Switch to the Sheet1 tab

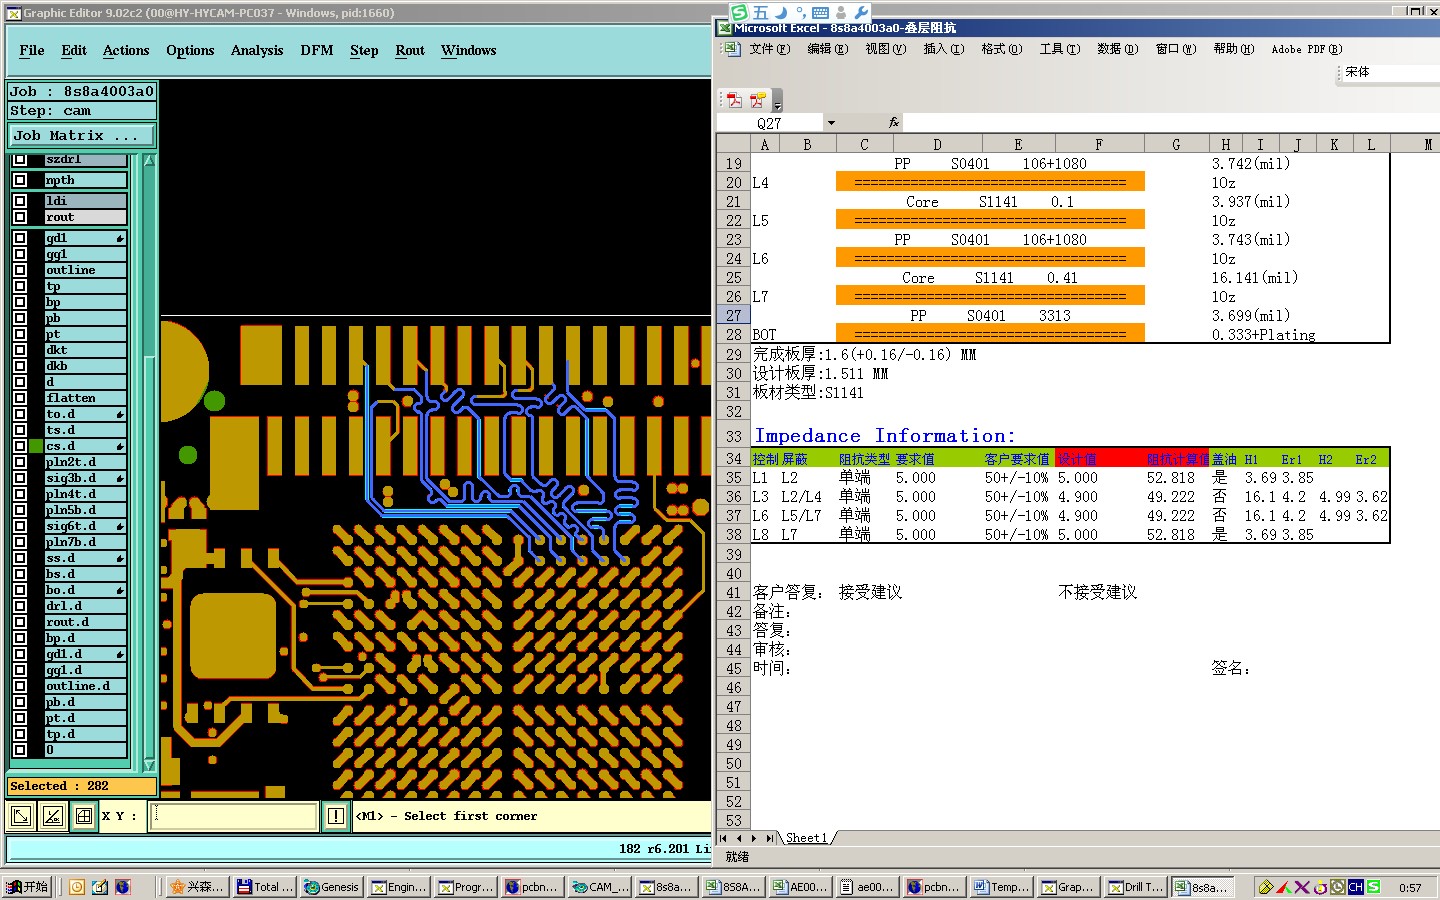tap(806, 838)
